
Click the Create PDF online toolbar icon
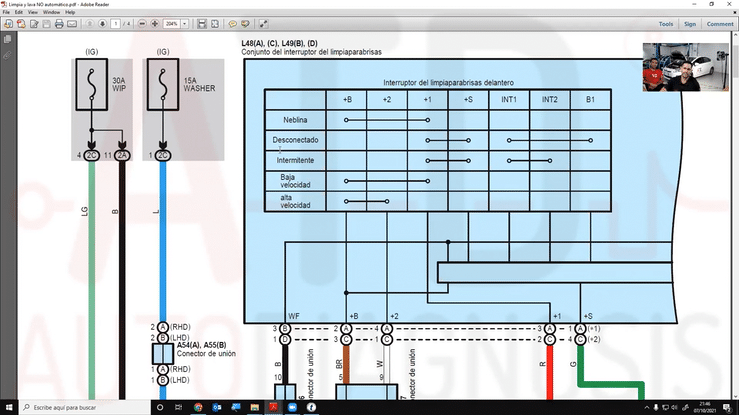click(8, 24)
